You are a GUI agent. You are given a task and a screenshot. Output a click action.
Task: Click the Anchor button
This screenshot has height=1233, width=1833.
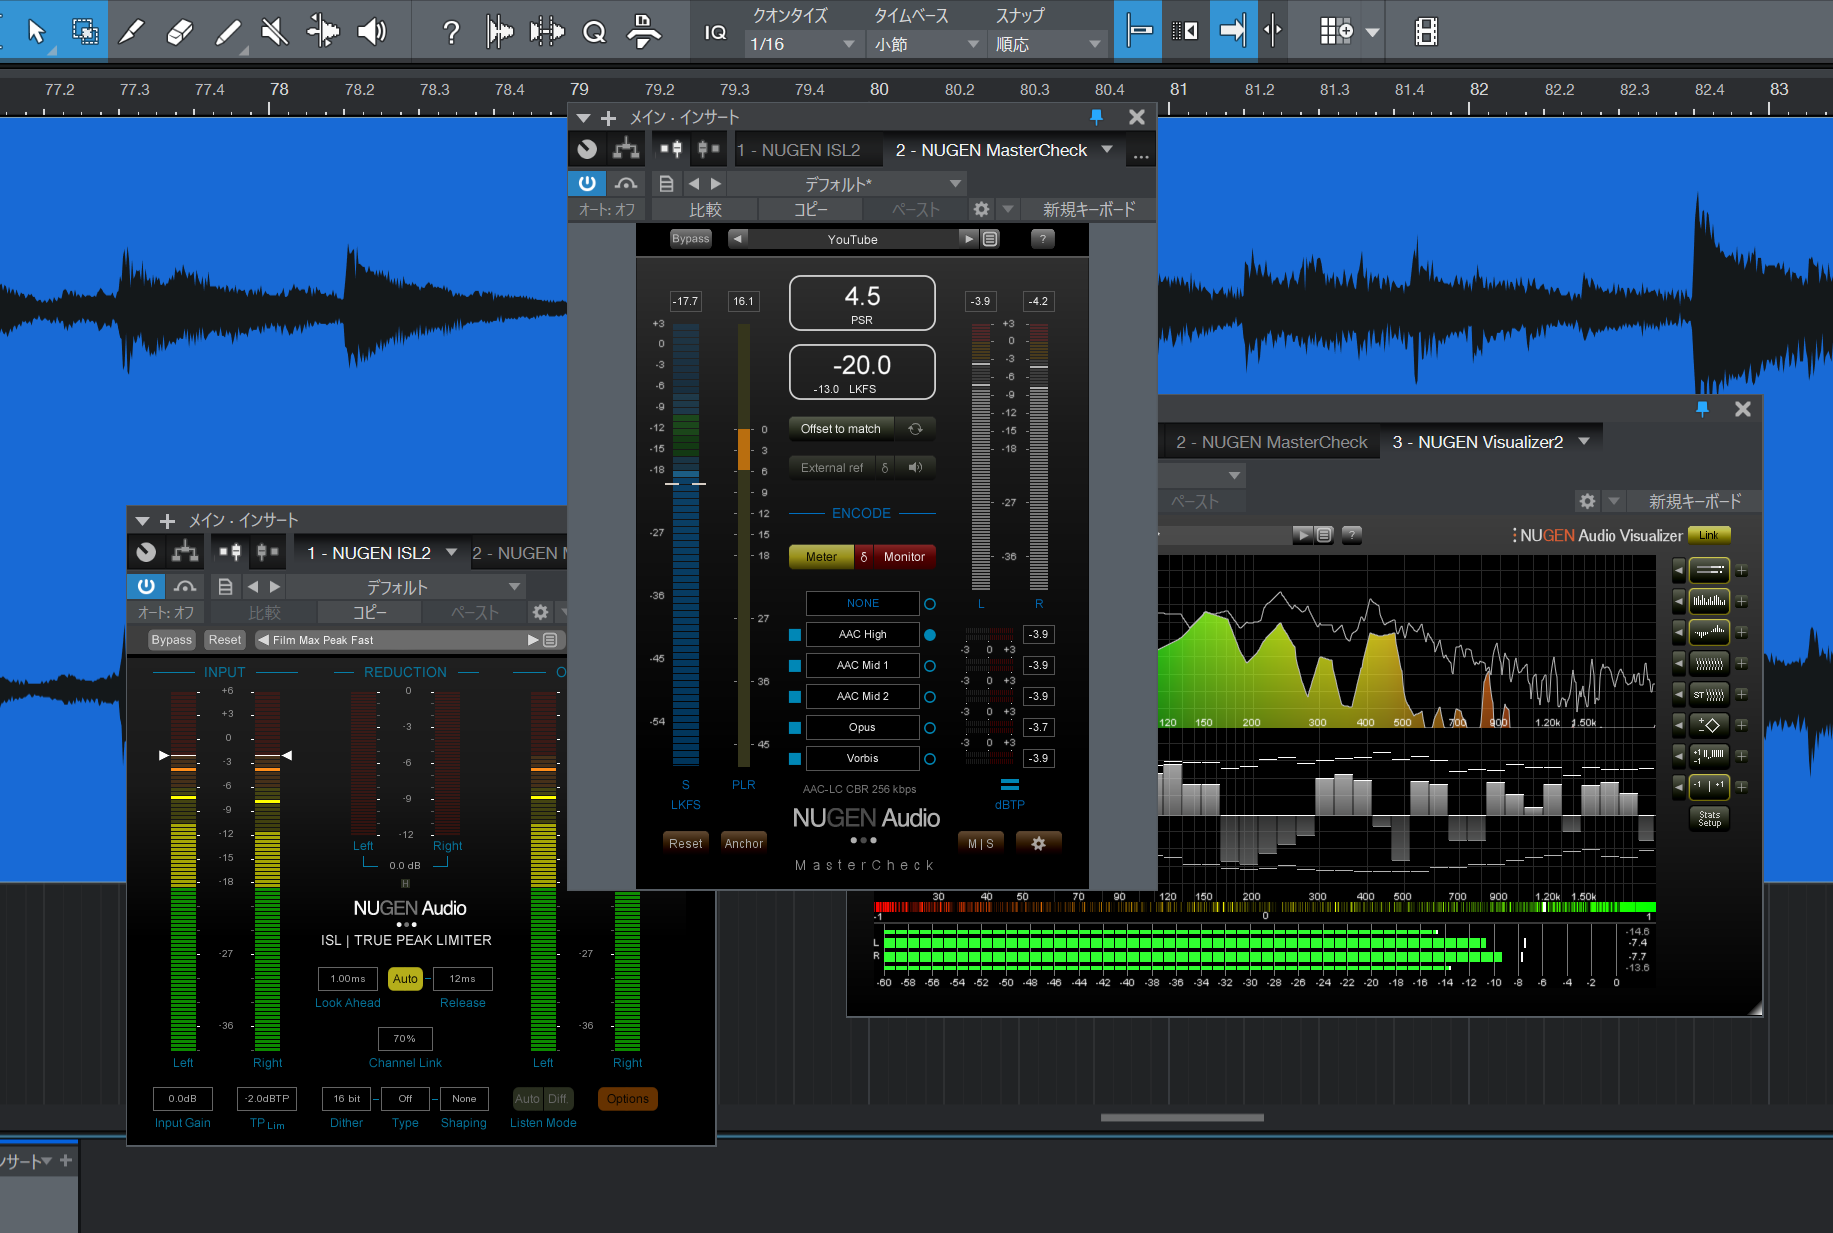(x=744, y=843)
